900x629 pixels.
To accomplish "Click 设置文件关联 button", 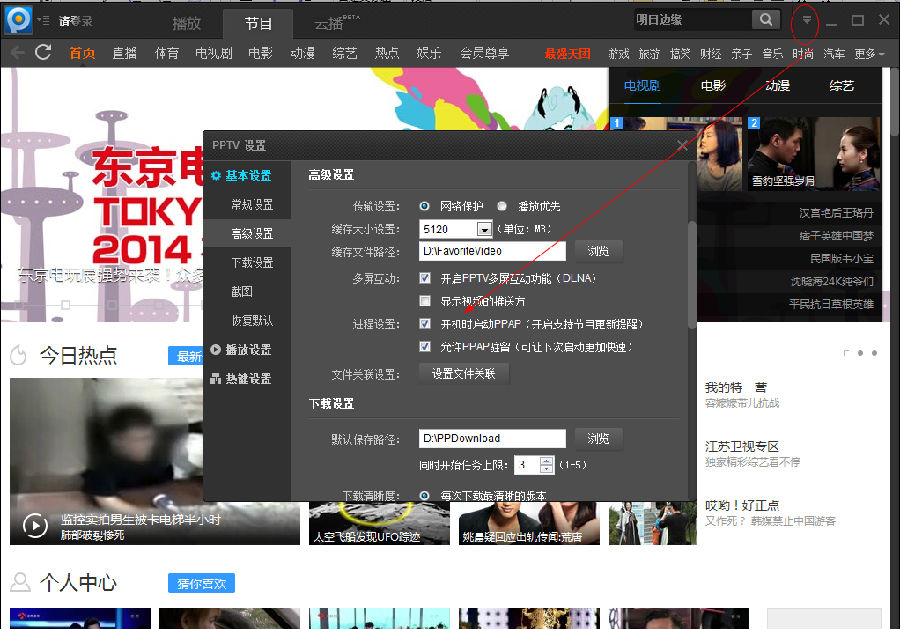I will coord(463,374).
